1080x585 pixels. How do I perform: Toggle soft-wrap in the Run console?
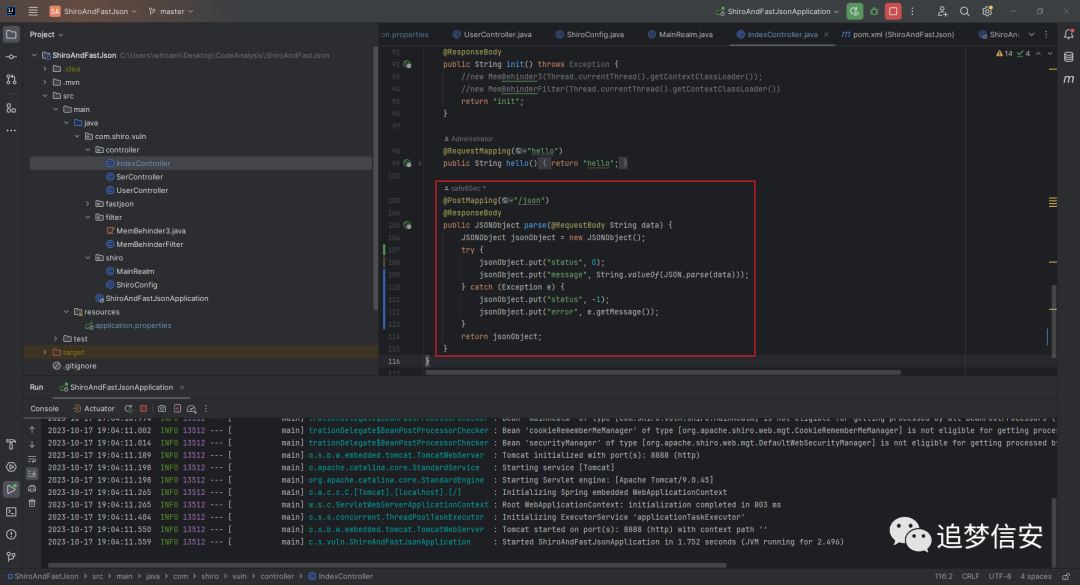tap(32, 460)
